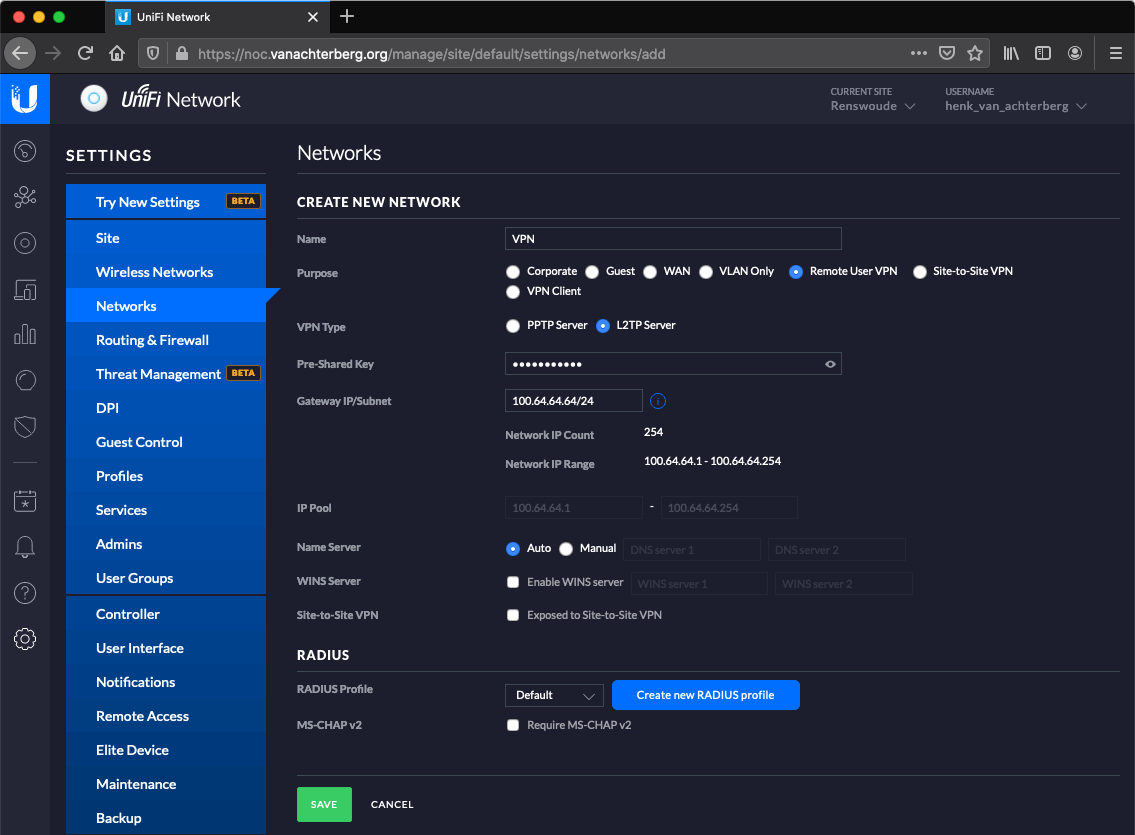Choose Site-to-Site VPN as the purpose
Image resolution: width=1135 pixels, height=835 pixels.
point(920,271)
